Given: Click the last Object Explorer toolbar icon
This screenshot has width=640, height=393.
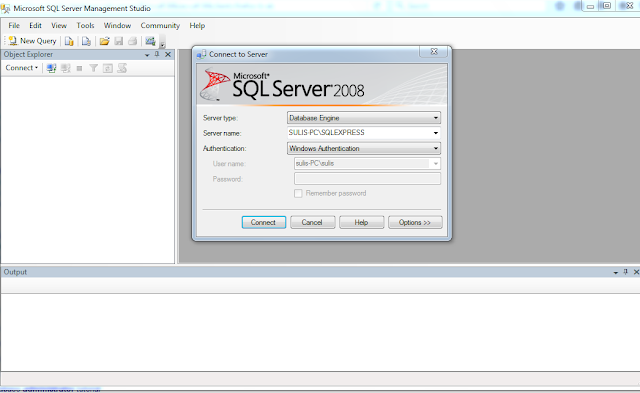Looking at the screenshot, I should click(x=122, y=68).
